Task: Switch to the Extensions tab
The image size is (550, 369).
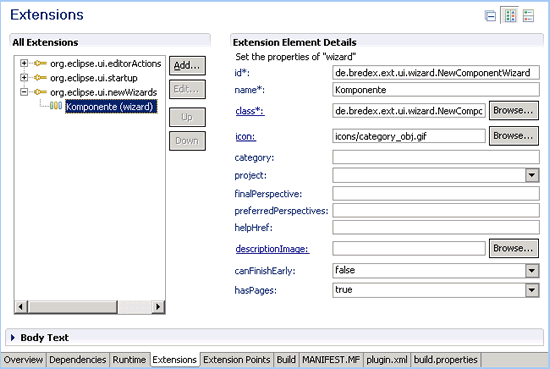Action: [174, 360]
